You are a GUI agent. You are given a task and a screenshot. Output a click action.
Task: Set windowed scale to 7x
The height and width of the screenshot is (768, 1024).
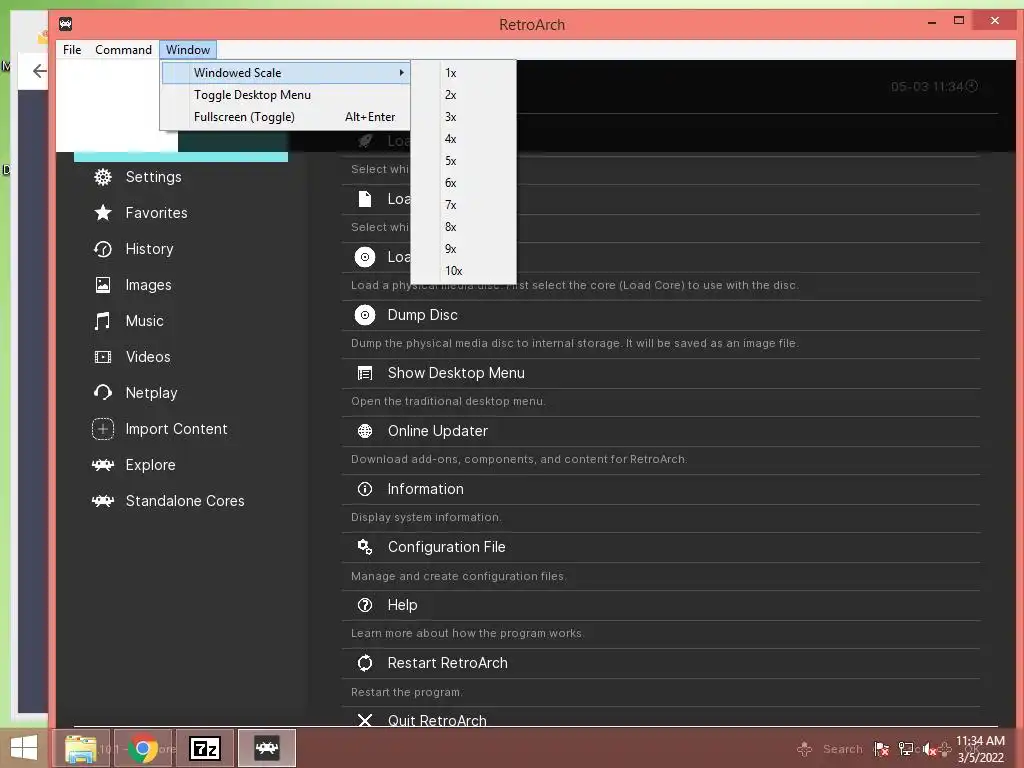point(464,205)
